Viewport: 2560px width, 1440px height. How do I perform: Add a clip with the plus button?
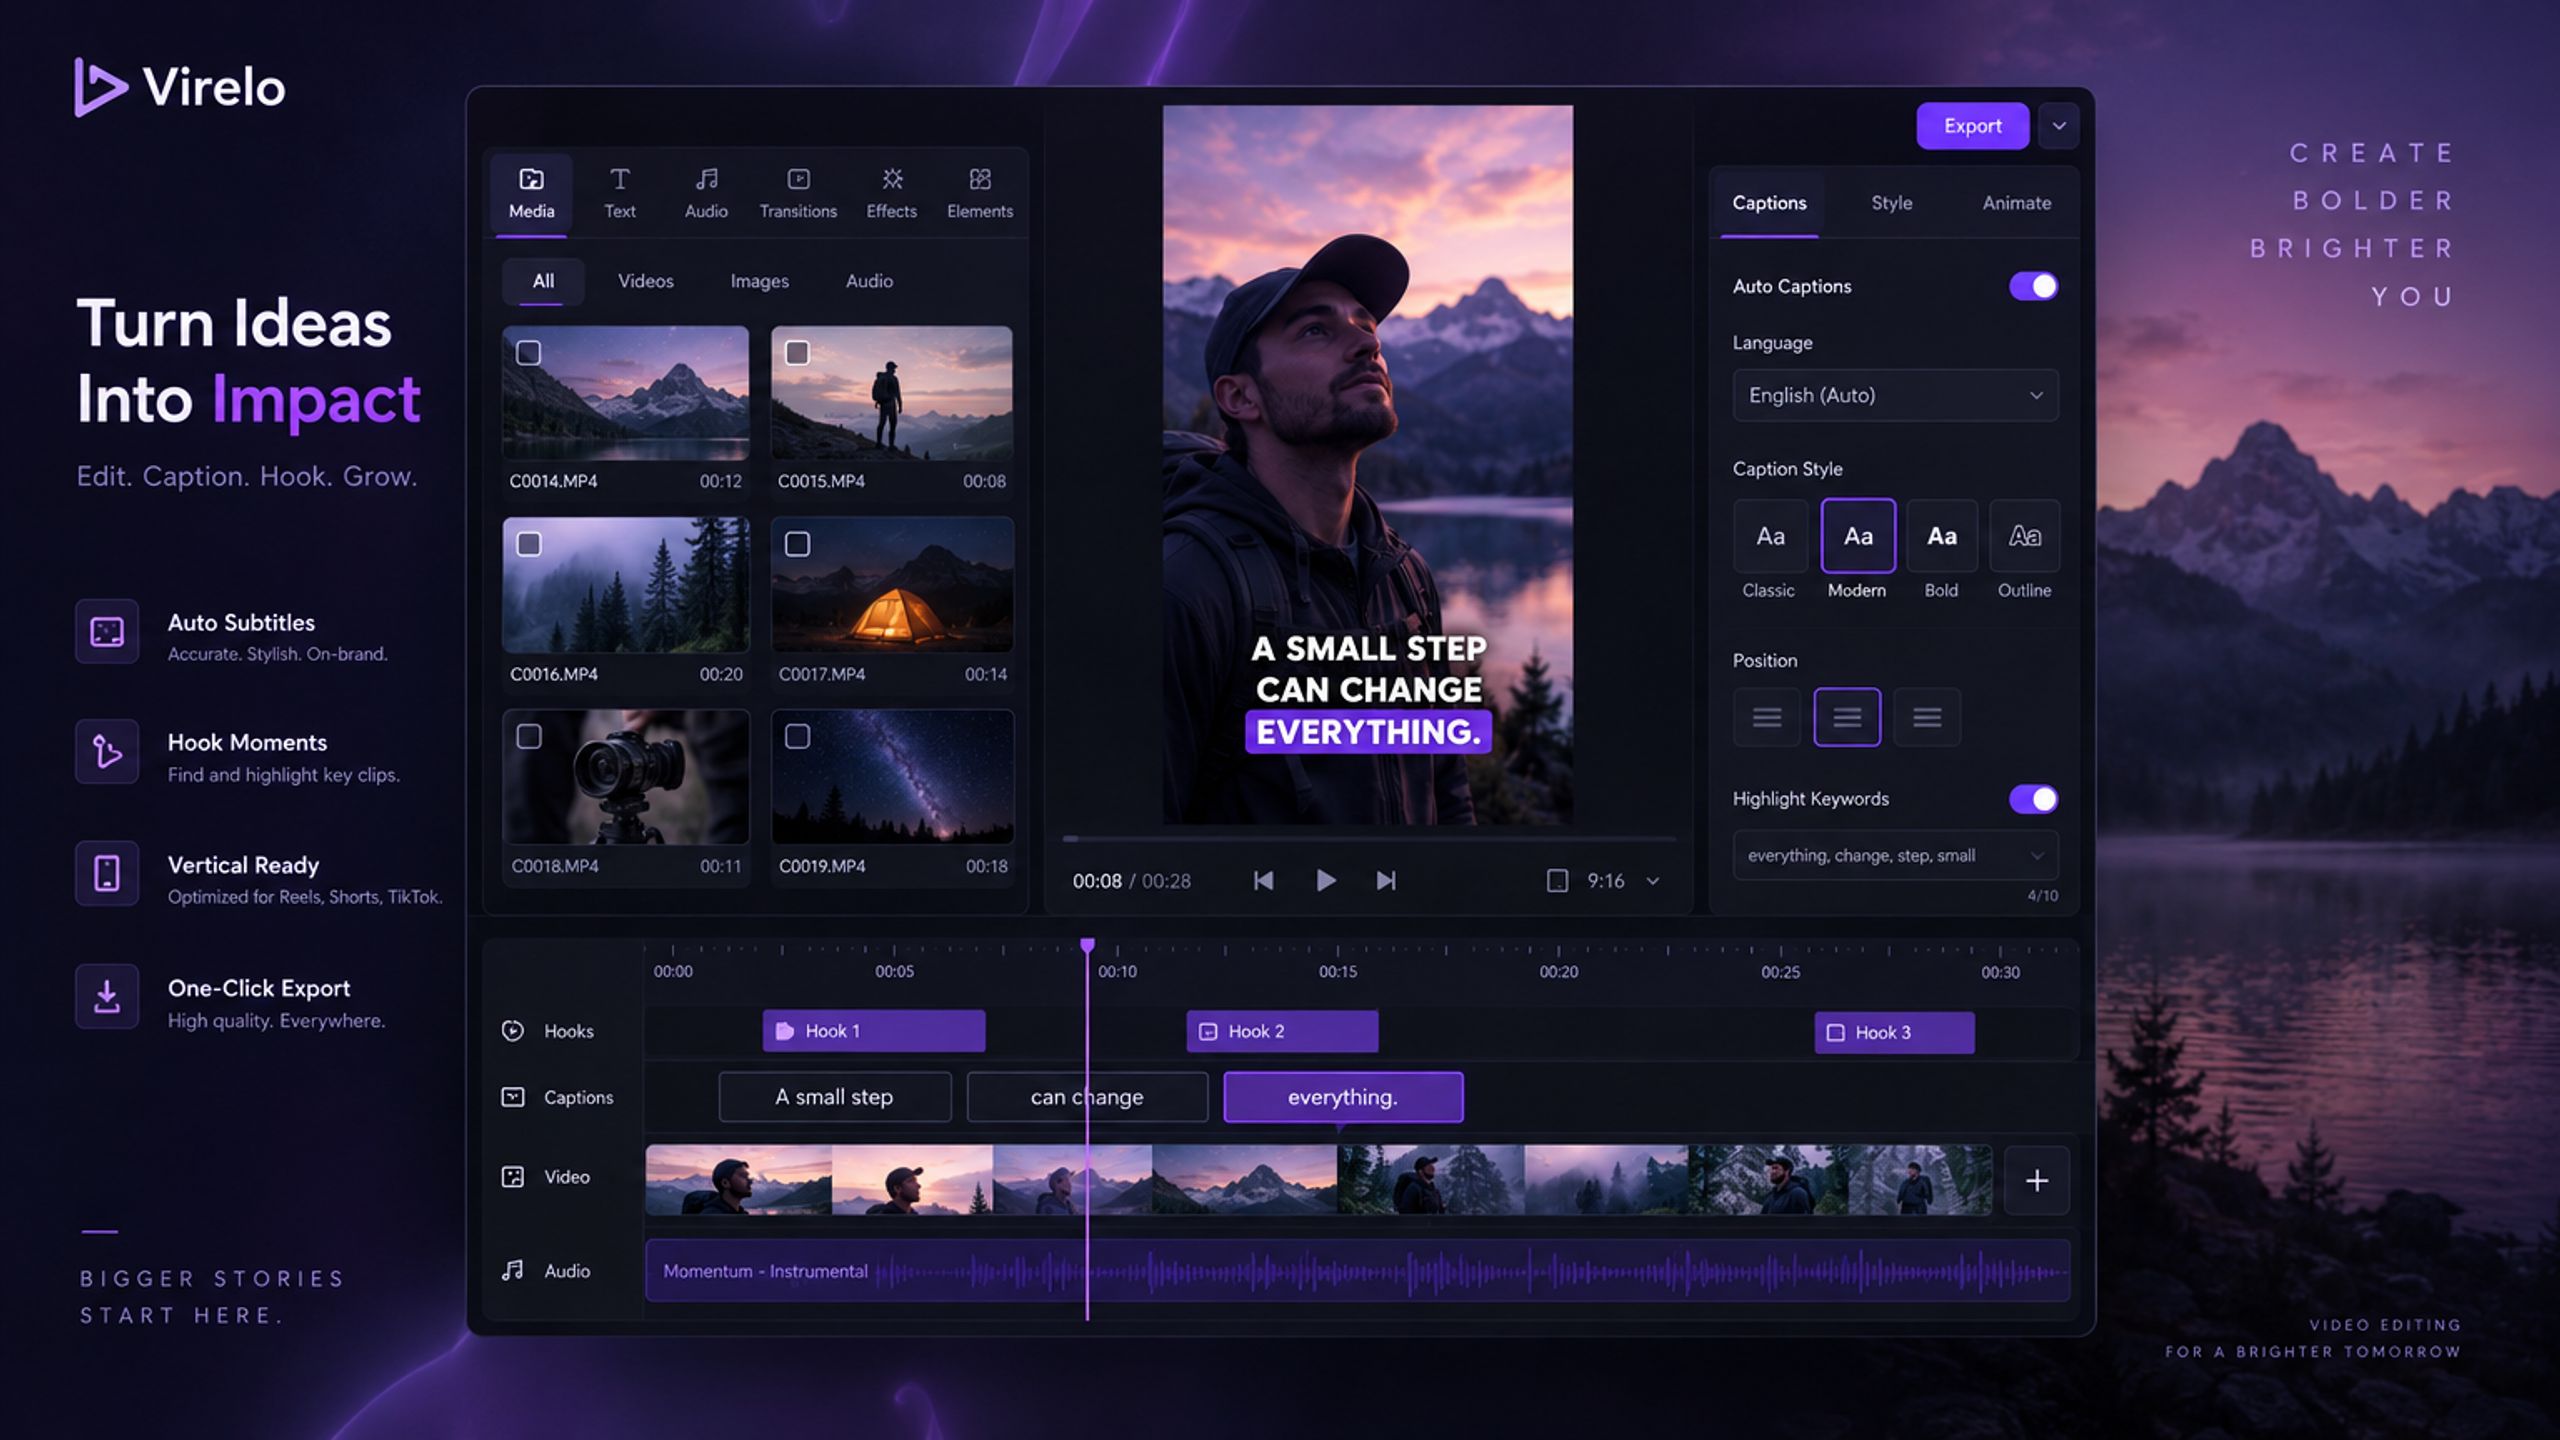pos(2036,1180)
